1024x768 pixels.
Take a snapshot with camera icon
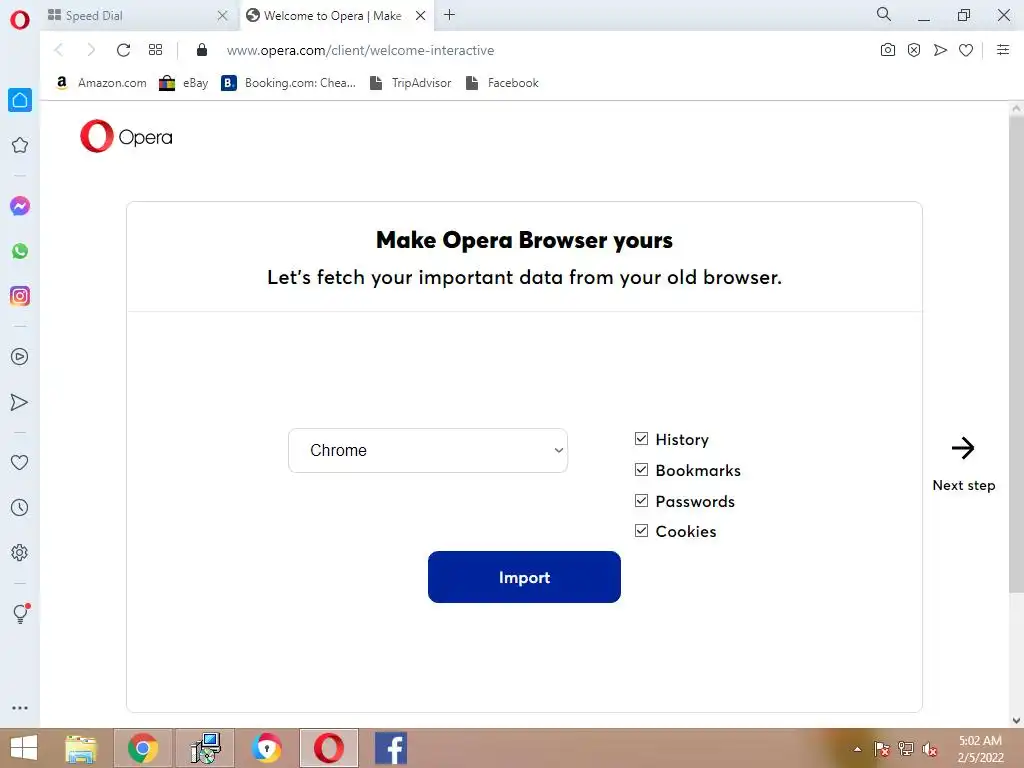(888, 50)
